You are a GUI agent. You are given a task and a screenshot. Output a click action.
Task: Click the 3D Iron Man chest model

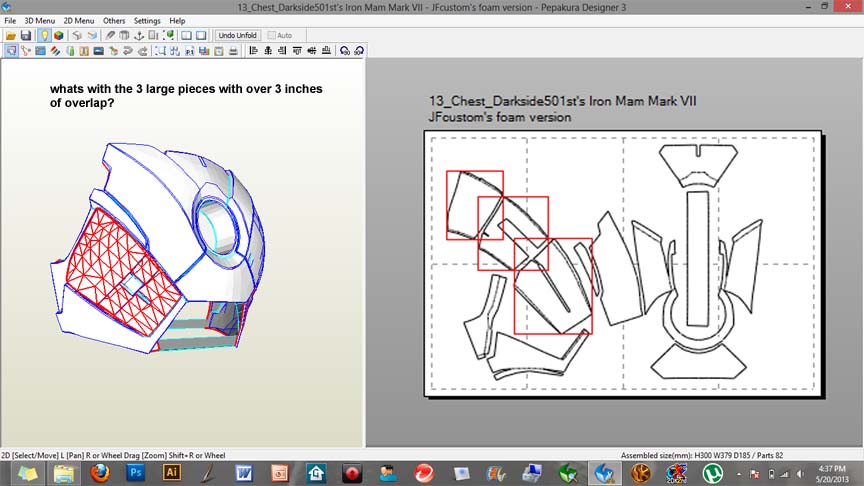tap(160, 248)
